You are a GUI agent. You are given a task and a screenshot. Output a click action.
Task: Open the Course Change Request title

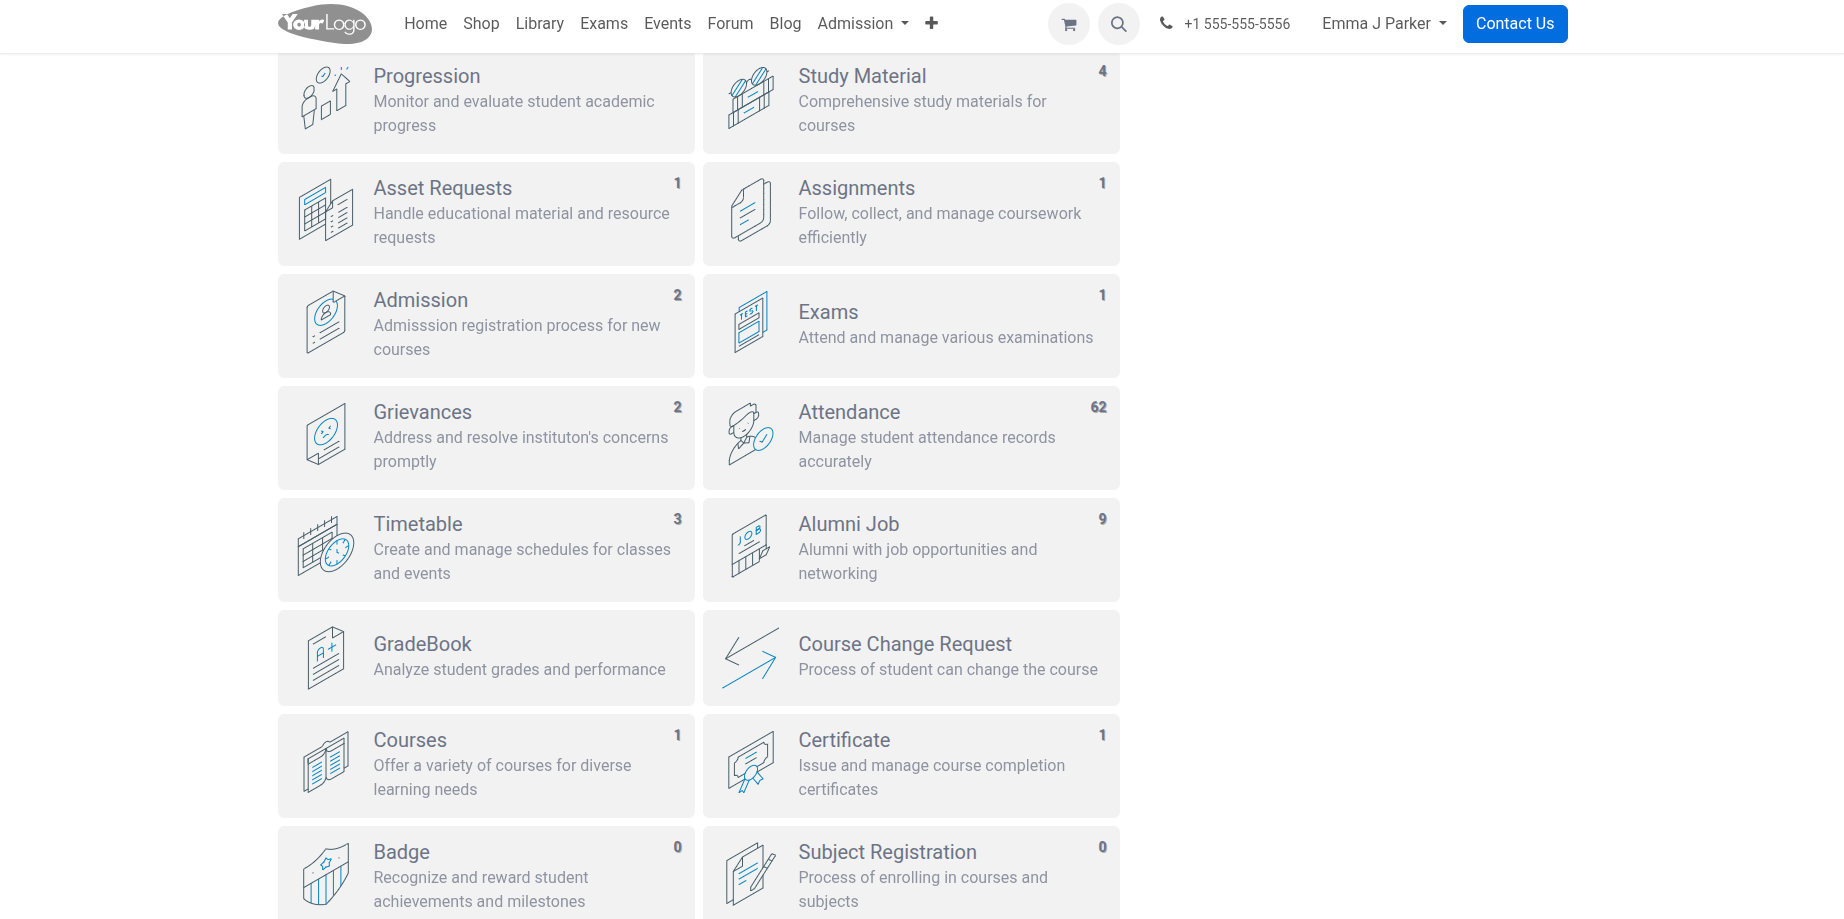(x=905, y=644)
